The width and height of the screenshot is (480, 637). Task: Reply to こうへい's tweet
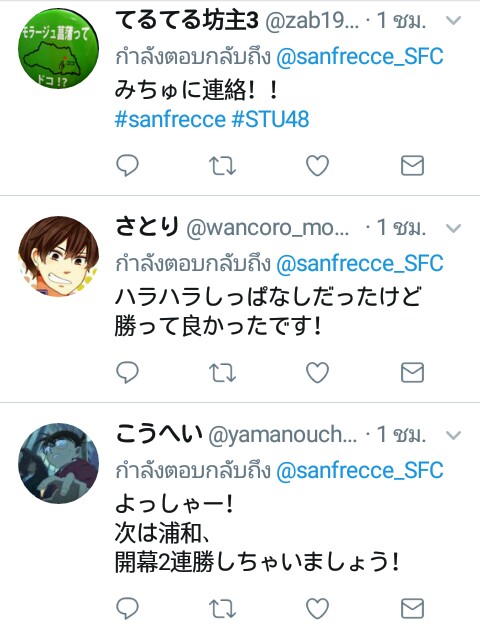pos(128,609)
